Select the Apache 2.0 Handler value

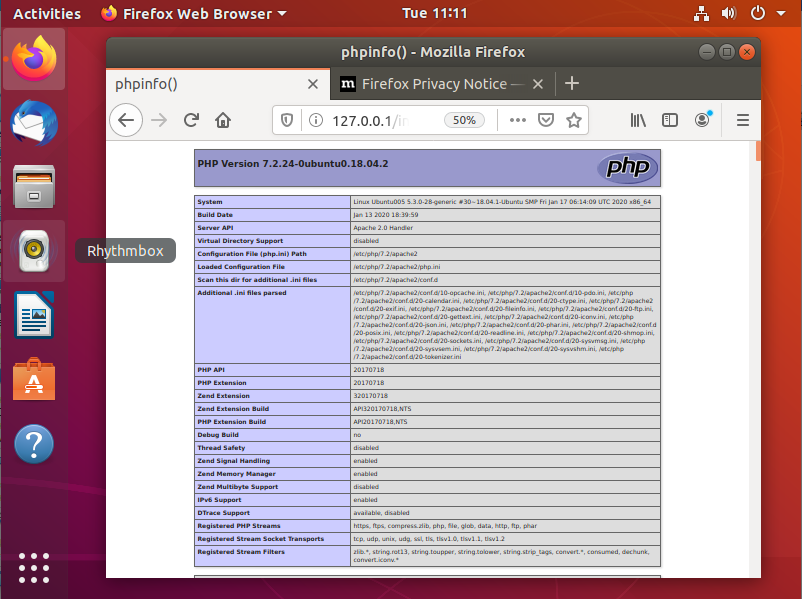coord(383,228)
